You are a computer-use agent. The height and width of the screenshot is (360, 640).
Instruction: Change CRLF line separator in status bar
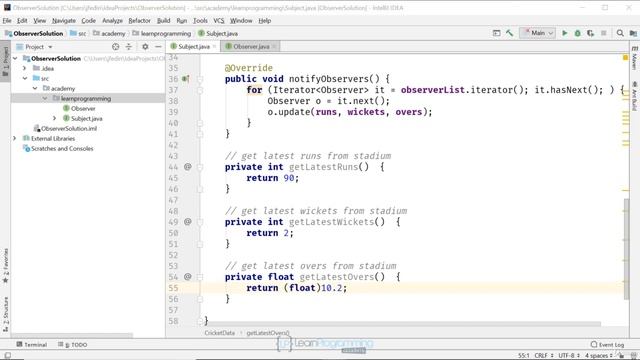coord(544,356)
